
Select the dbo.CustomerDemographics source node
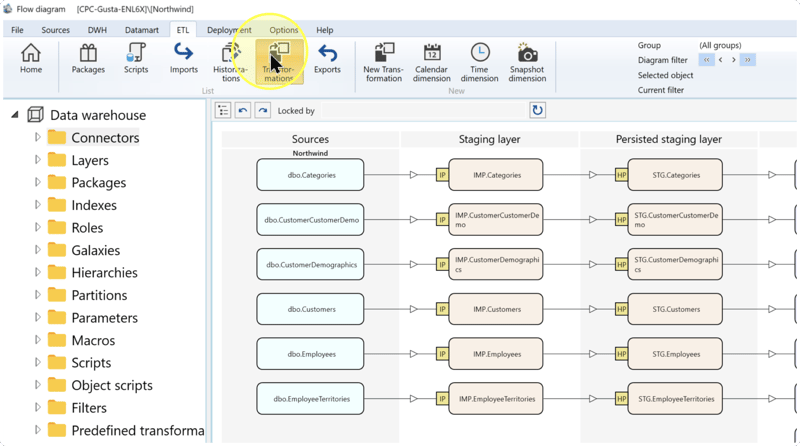(310, 264)
